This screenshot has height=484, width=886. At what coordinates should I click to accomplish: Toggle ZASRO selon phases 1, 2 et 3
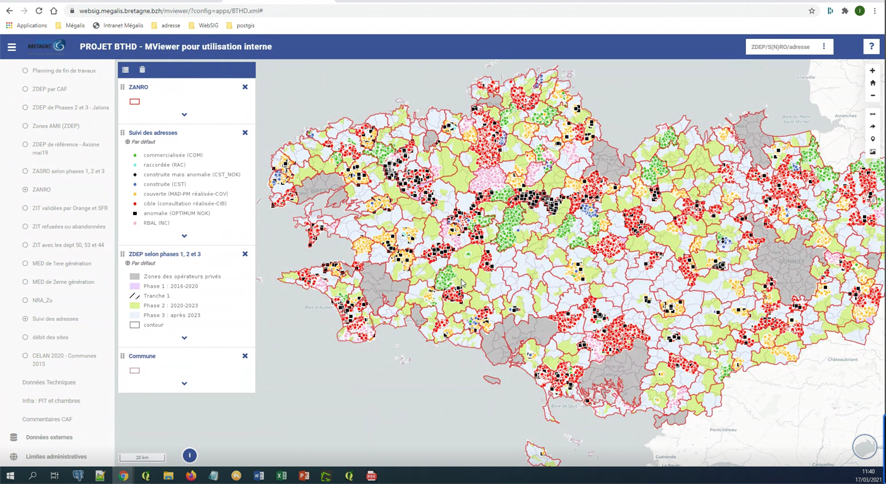25,171
